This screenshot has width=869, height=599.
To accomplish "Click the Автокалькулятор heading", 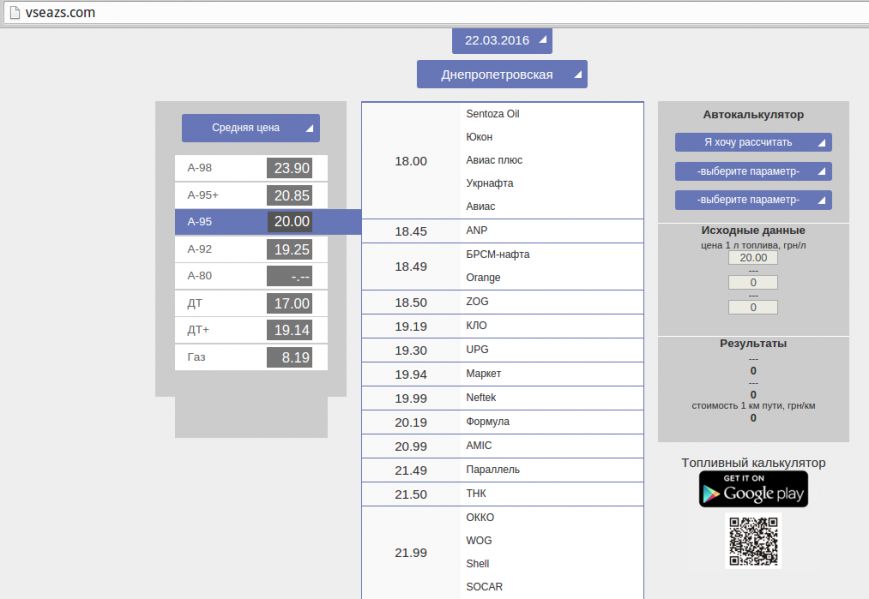I will click(753, 115).
